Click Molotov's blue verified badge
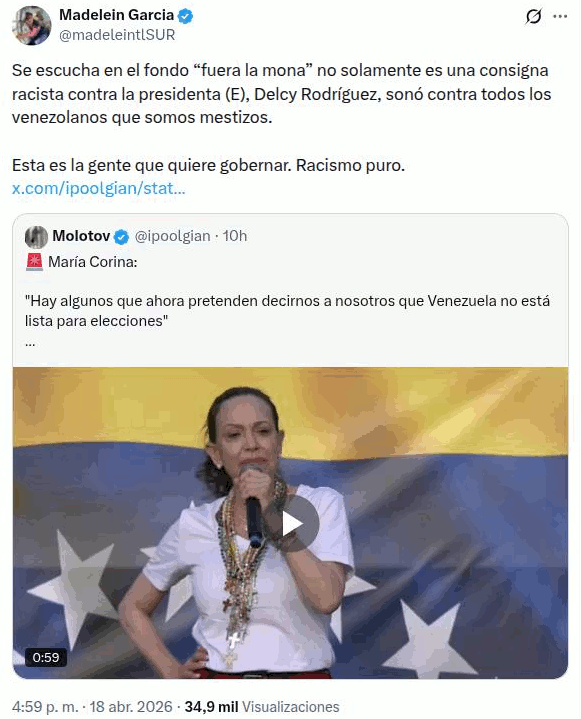 pyautogui.click(x=122, y=237)
